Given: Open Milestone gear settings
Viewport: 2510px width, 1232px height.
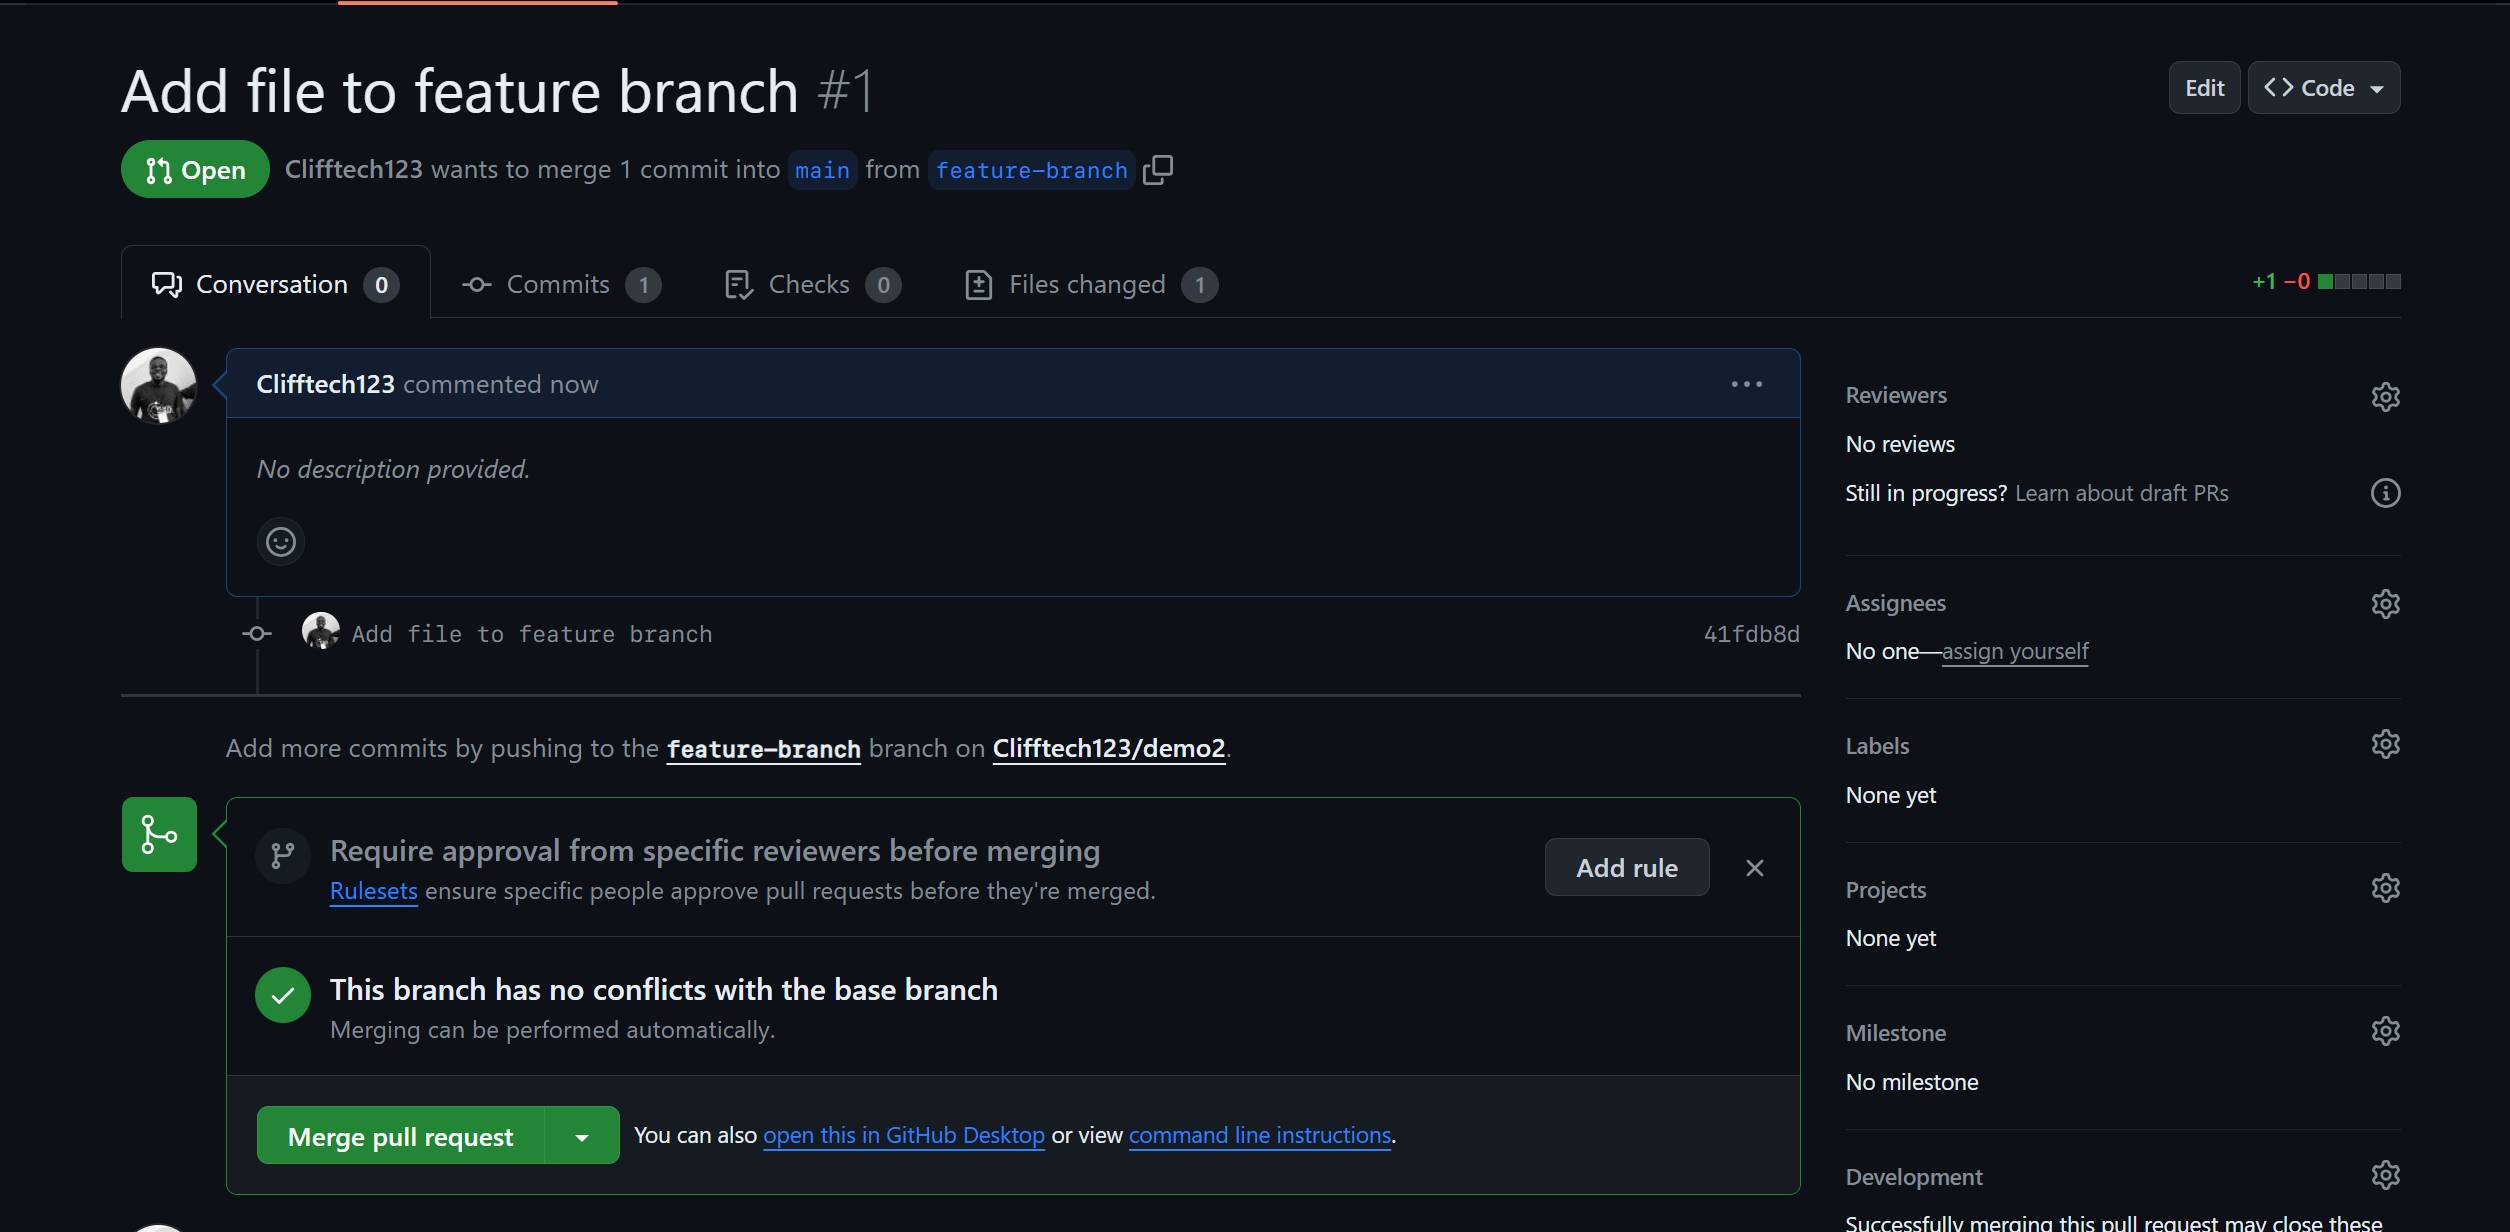Looking at the screenshot, I should (2385, 1031).
